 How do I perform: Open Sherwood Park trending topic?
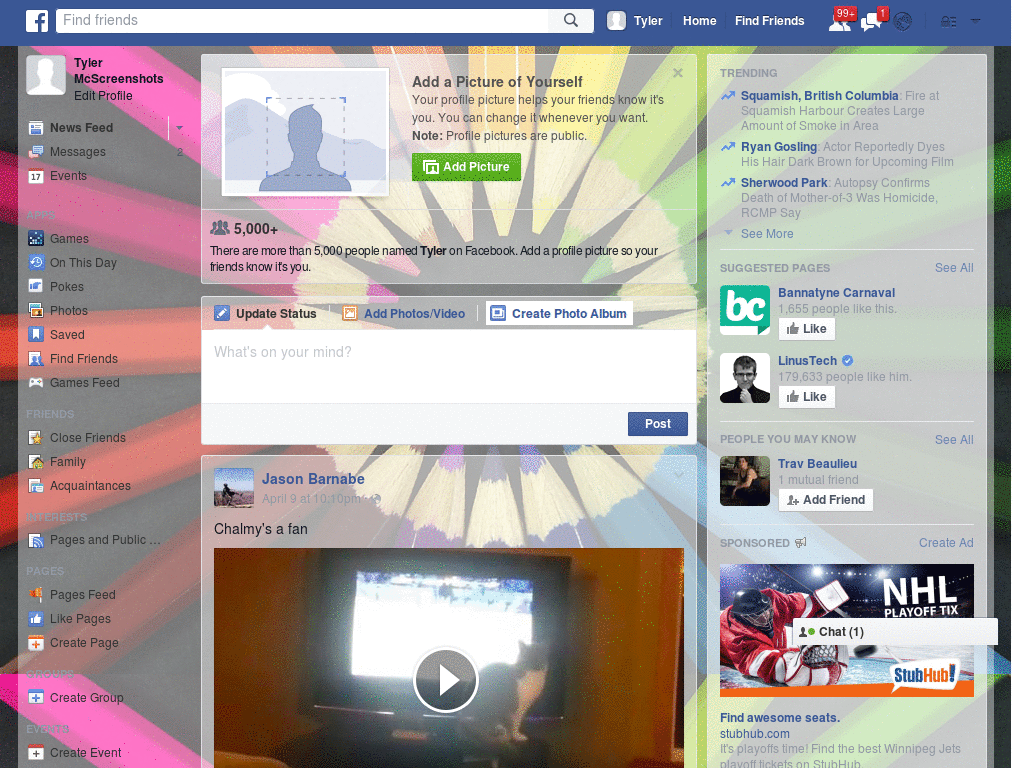point(784,182)
